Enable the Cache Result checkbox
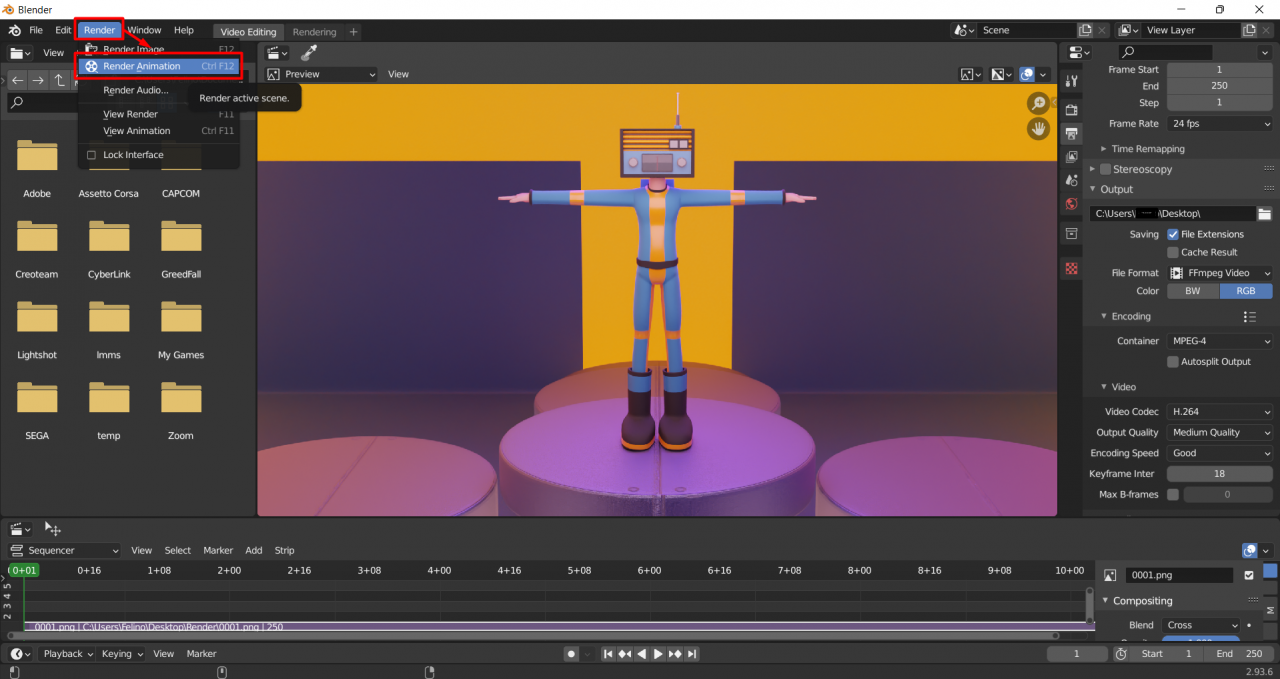1280x679 pixels. click(1173, 252)
